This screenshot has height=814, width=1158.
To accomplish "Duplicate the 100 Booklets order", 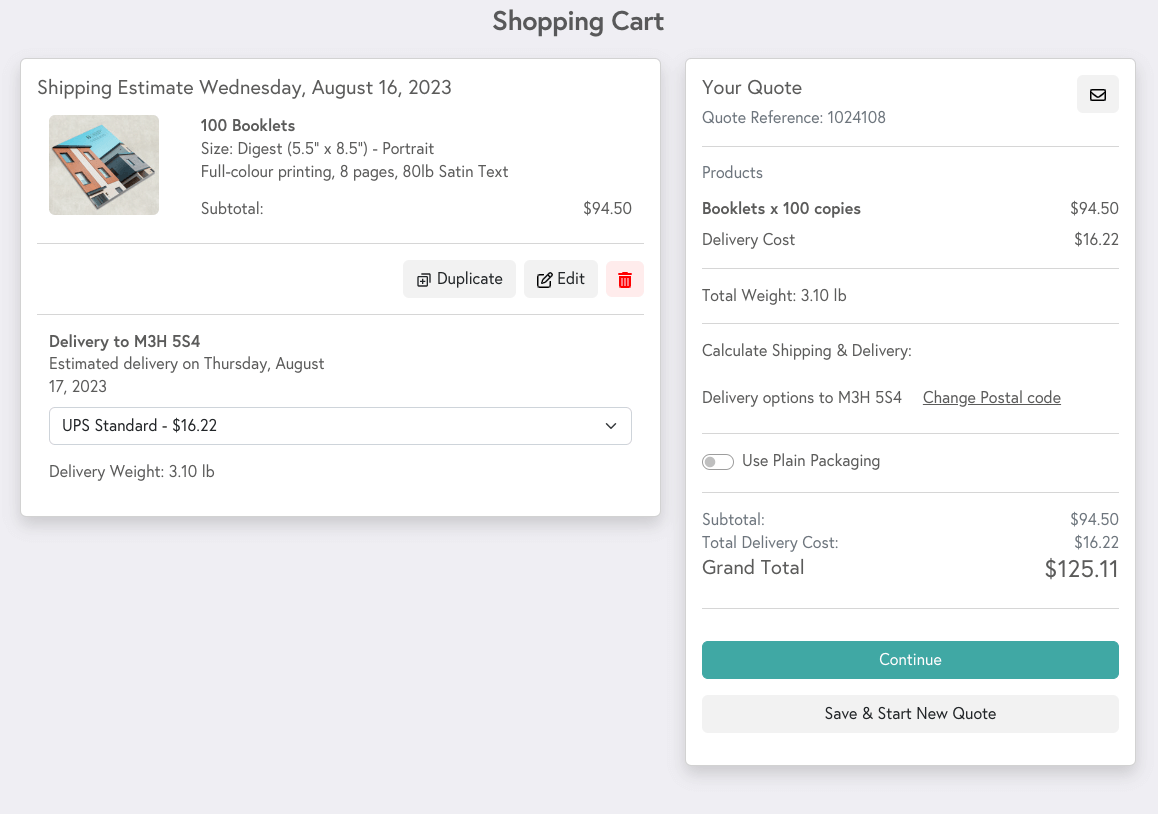I will [x=459, y=280].
